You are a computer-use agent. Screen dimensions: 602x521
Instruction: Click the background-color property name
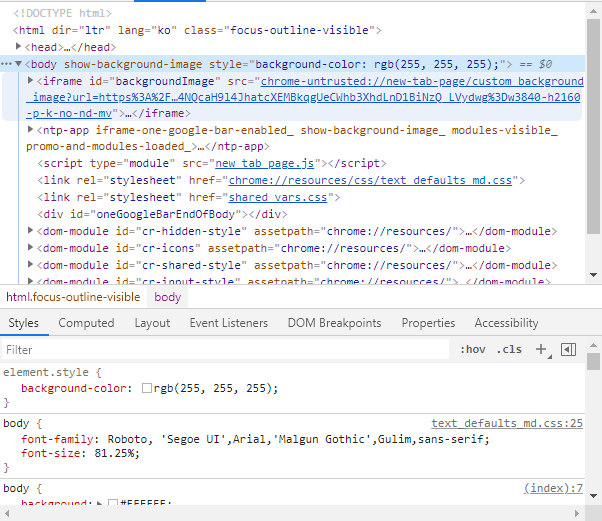point(74,388)
